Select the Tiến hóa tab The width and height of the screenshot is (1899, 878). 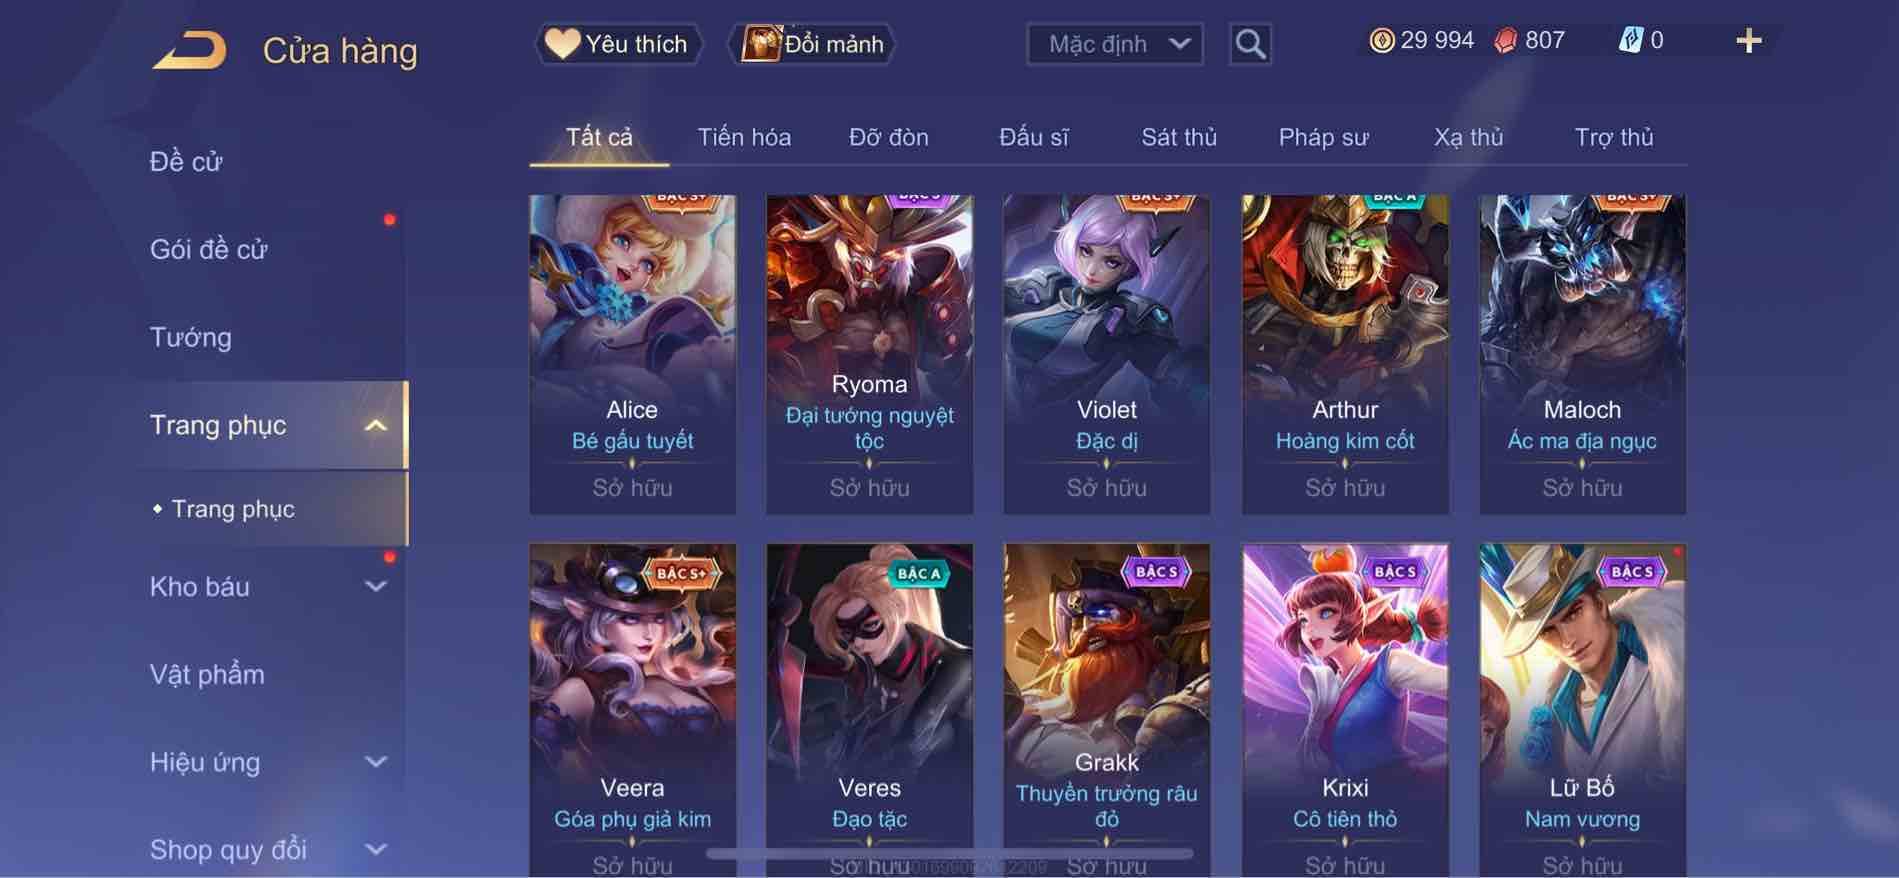pyautogui.click(x=744, y=137)
